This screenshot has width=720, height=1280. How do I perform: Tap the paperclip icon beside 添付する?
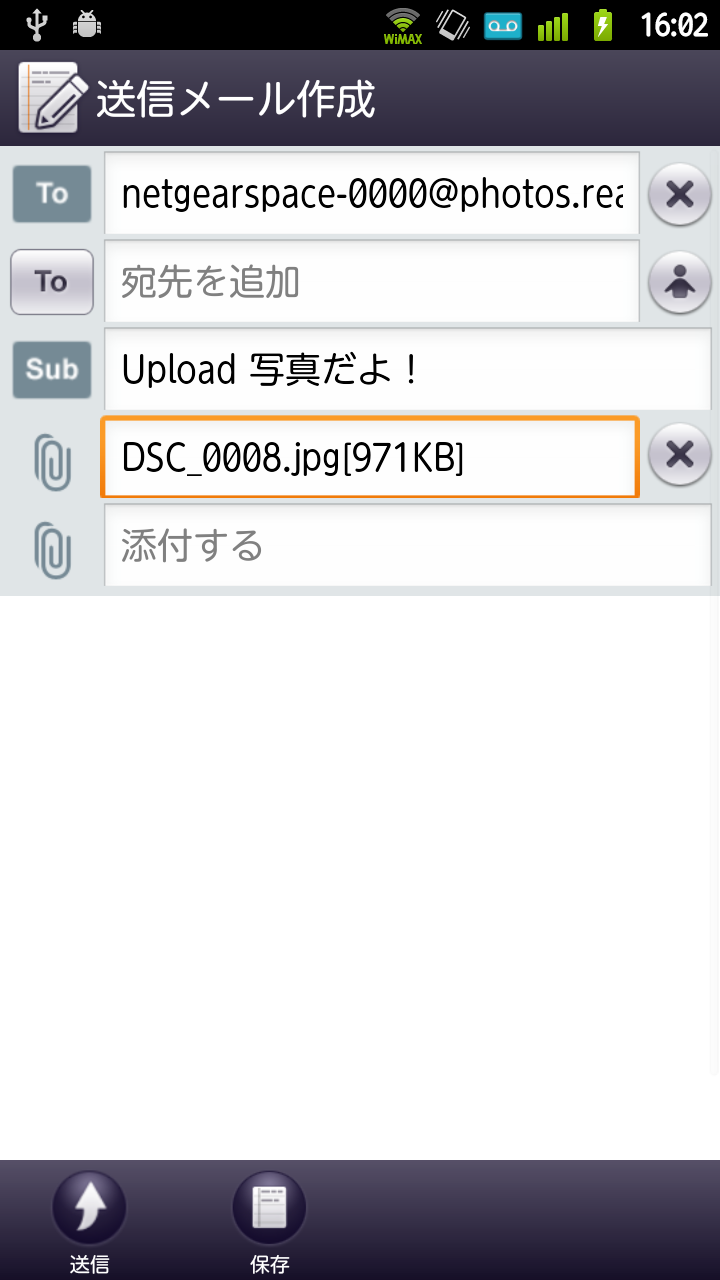(52, 549)
